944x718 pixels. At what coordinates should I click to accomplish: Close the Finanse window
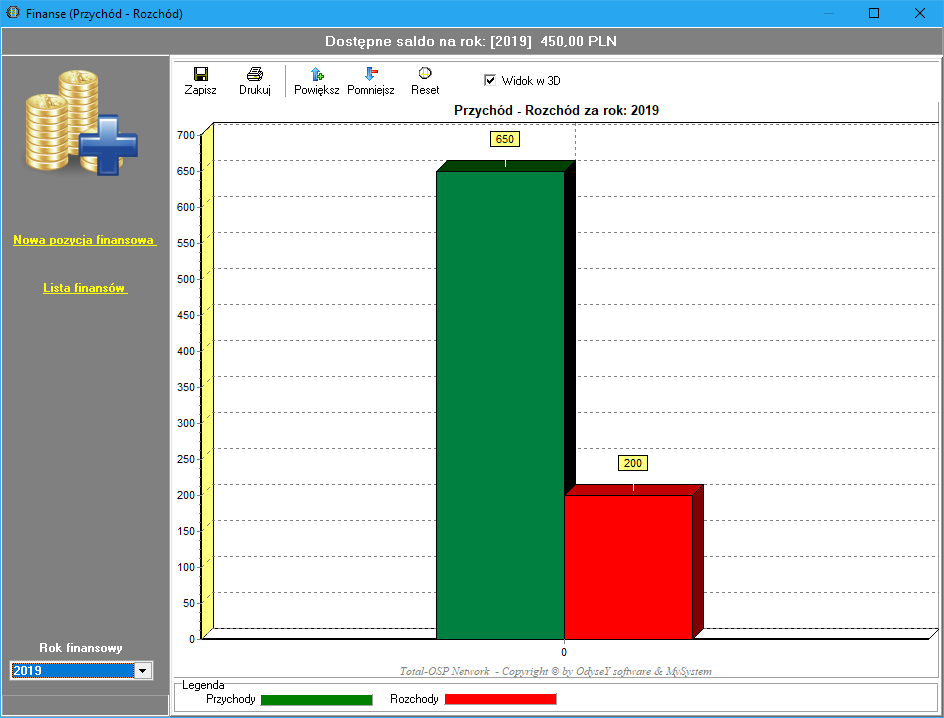coord(920,13)
